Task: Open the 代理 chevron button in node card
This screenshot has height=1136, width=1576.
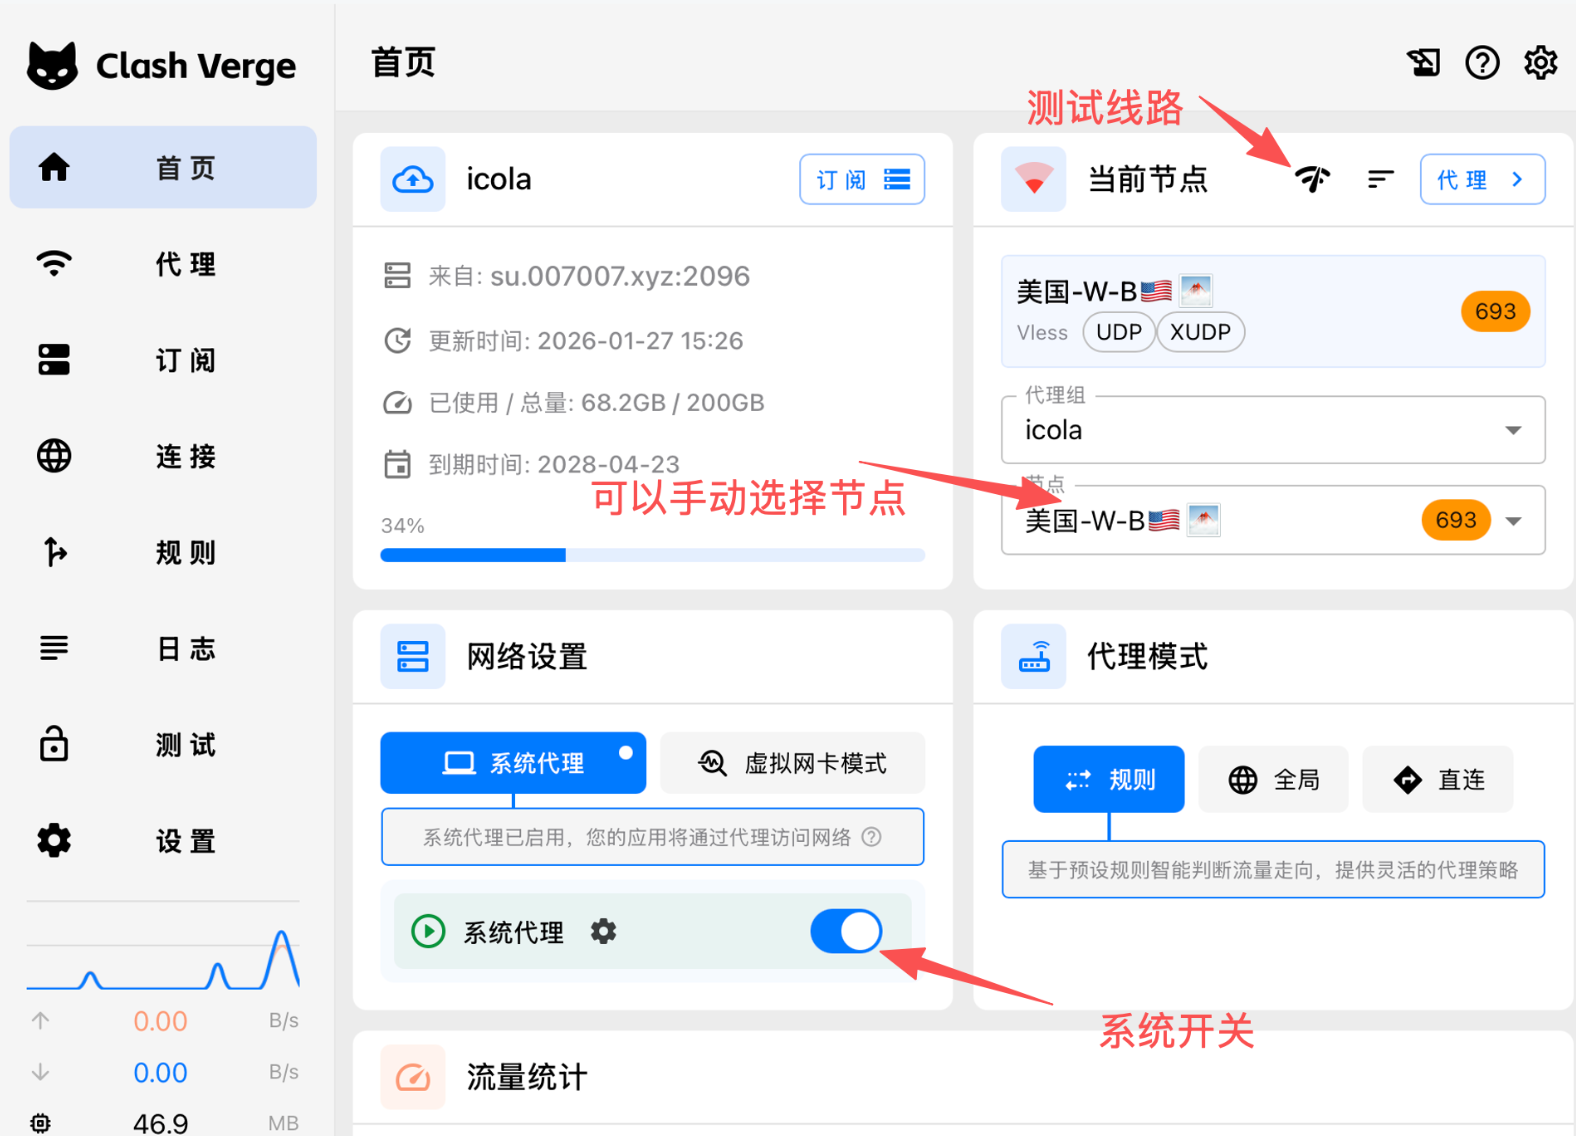Action: [x=1482, y=180]
